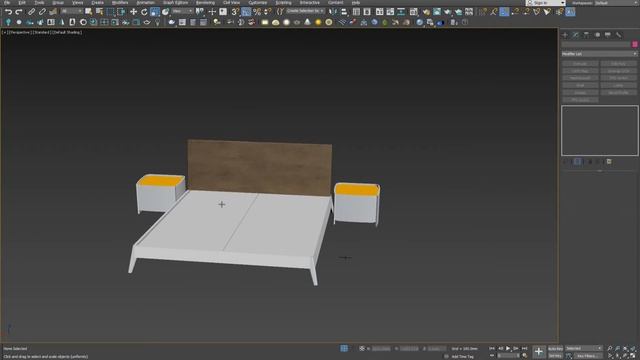This screenshot has width=640, height=360.
Task: Click the X coordinate input field
Action: (x=381, y=349)
